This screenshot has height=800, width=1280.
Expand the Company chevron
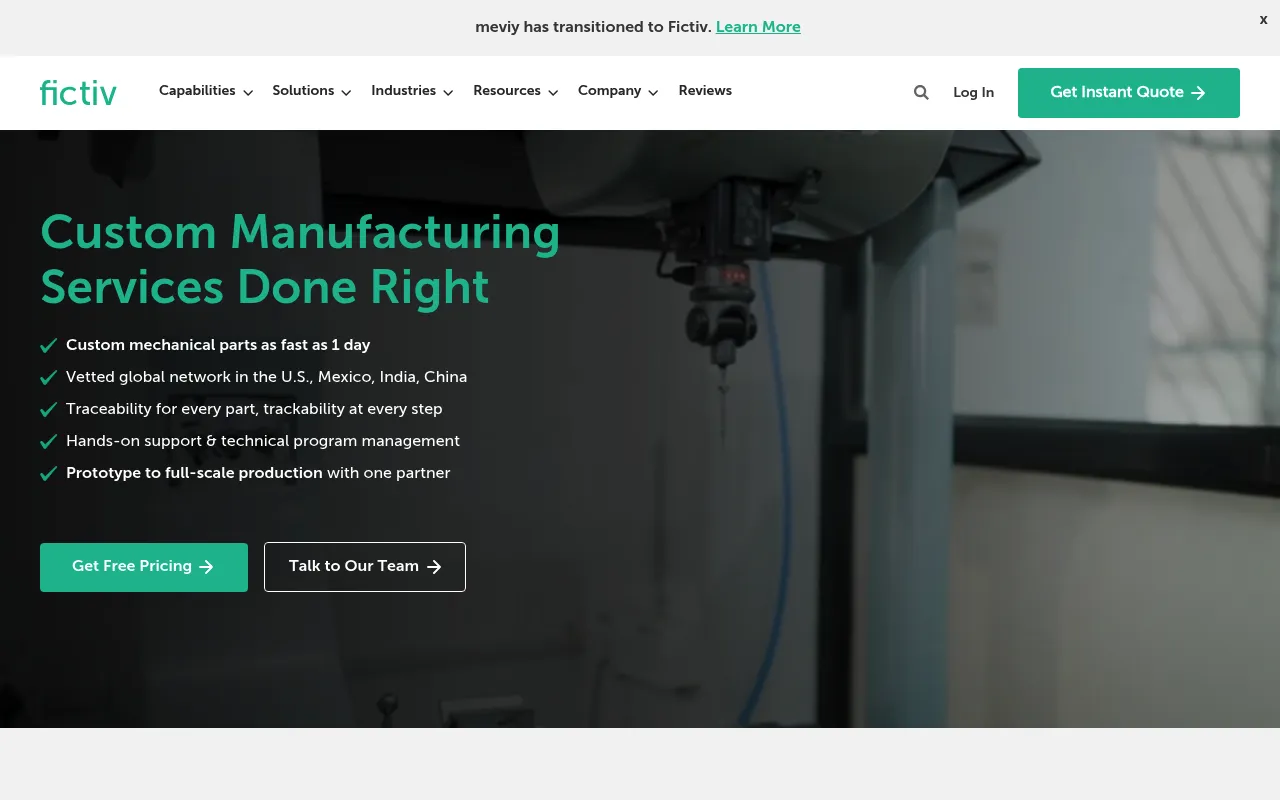click(653, 92)
